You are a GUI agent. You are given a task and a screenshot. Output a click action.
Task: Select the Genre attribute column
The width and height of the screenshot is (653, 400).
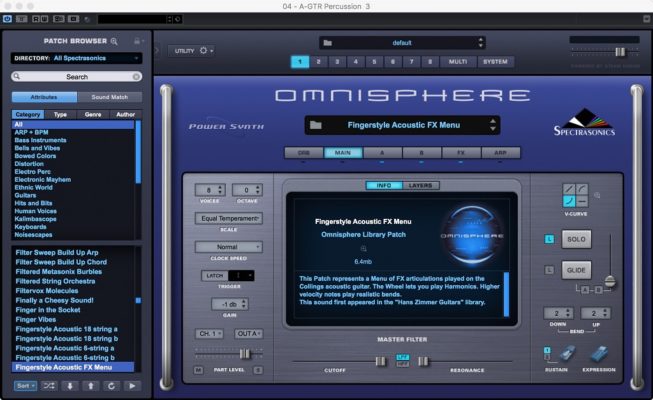(93, 114)
